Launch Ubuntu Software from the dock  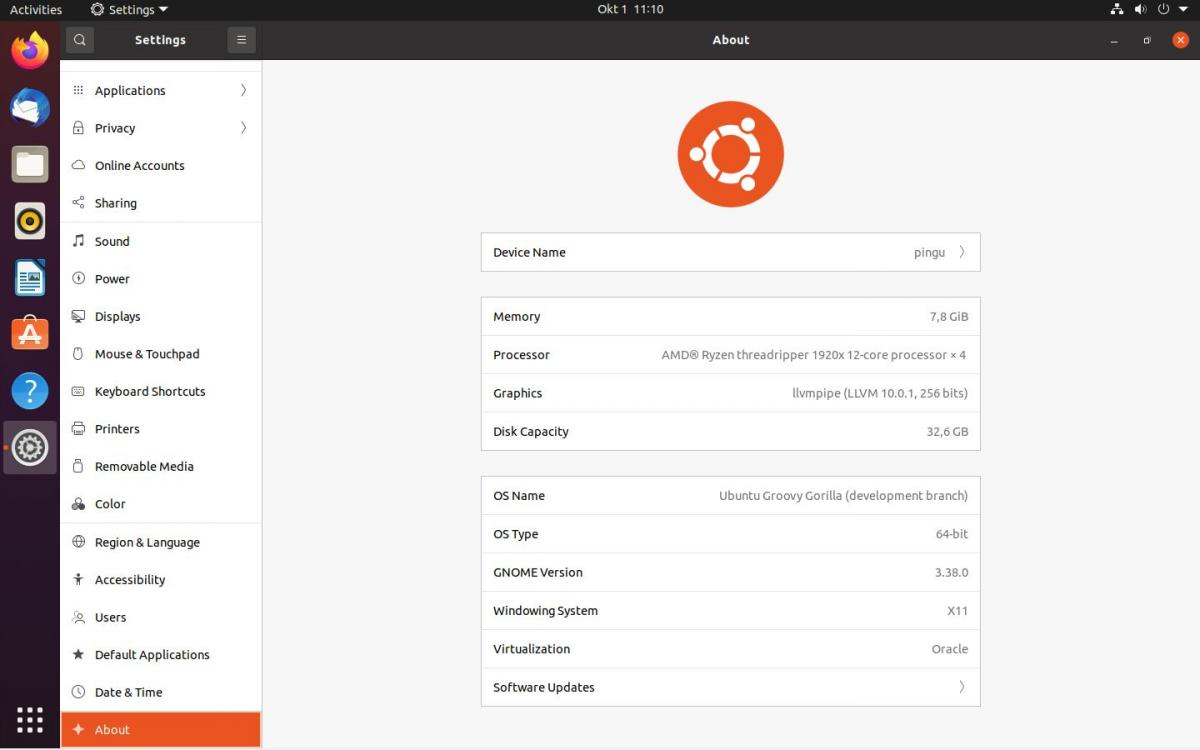(30, 334)
